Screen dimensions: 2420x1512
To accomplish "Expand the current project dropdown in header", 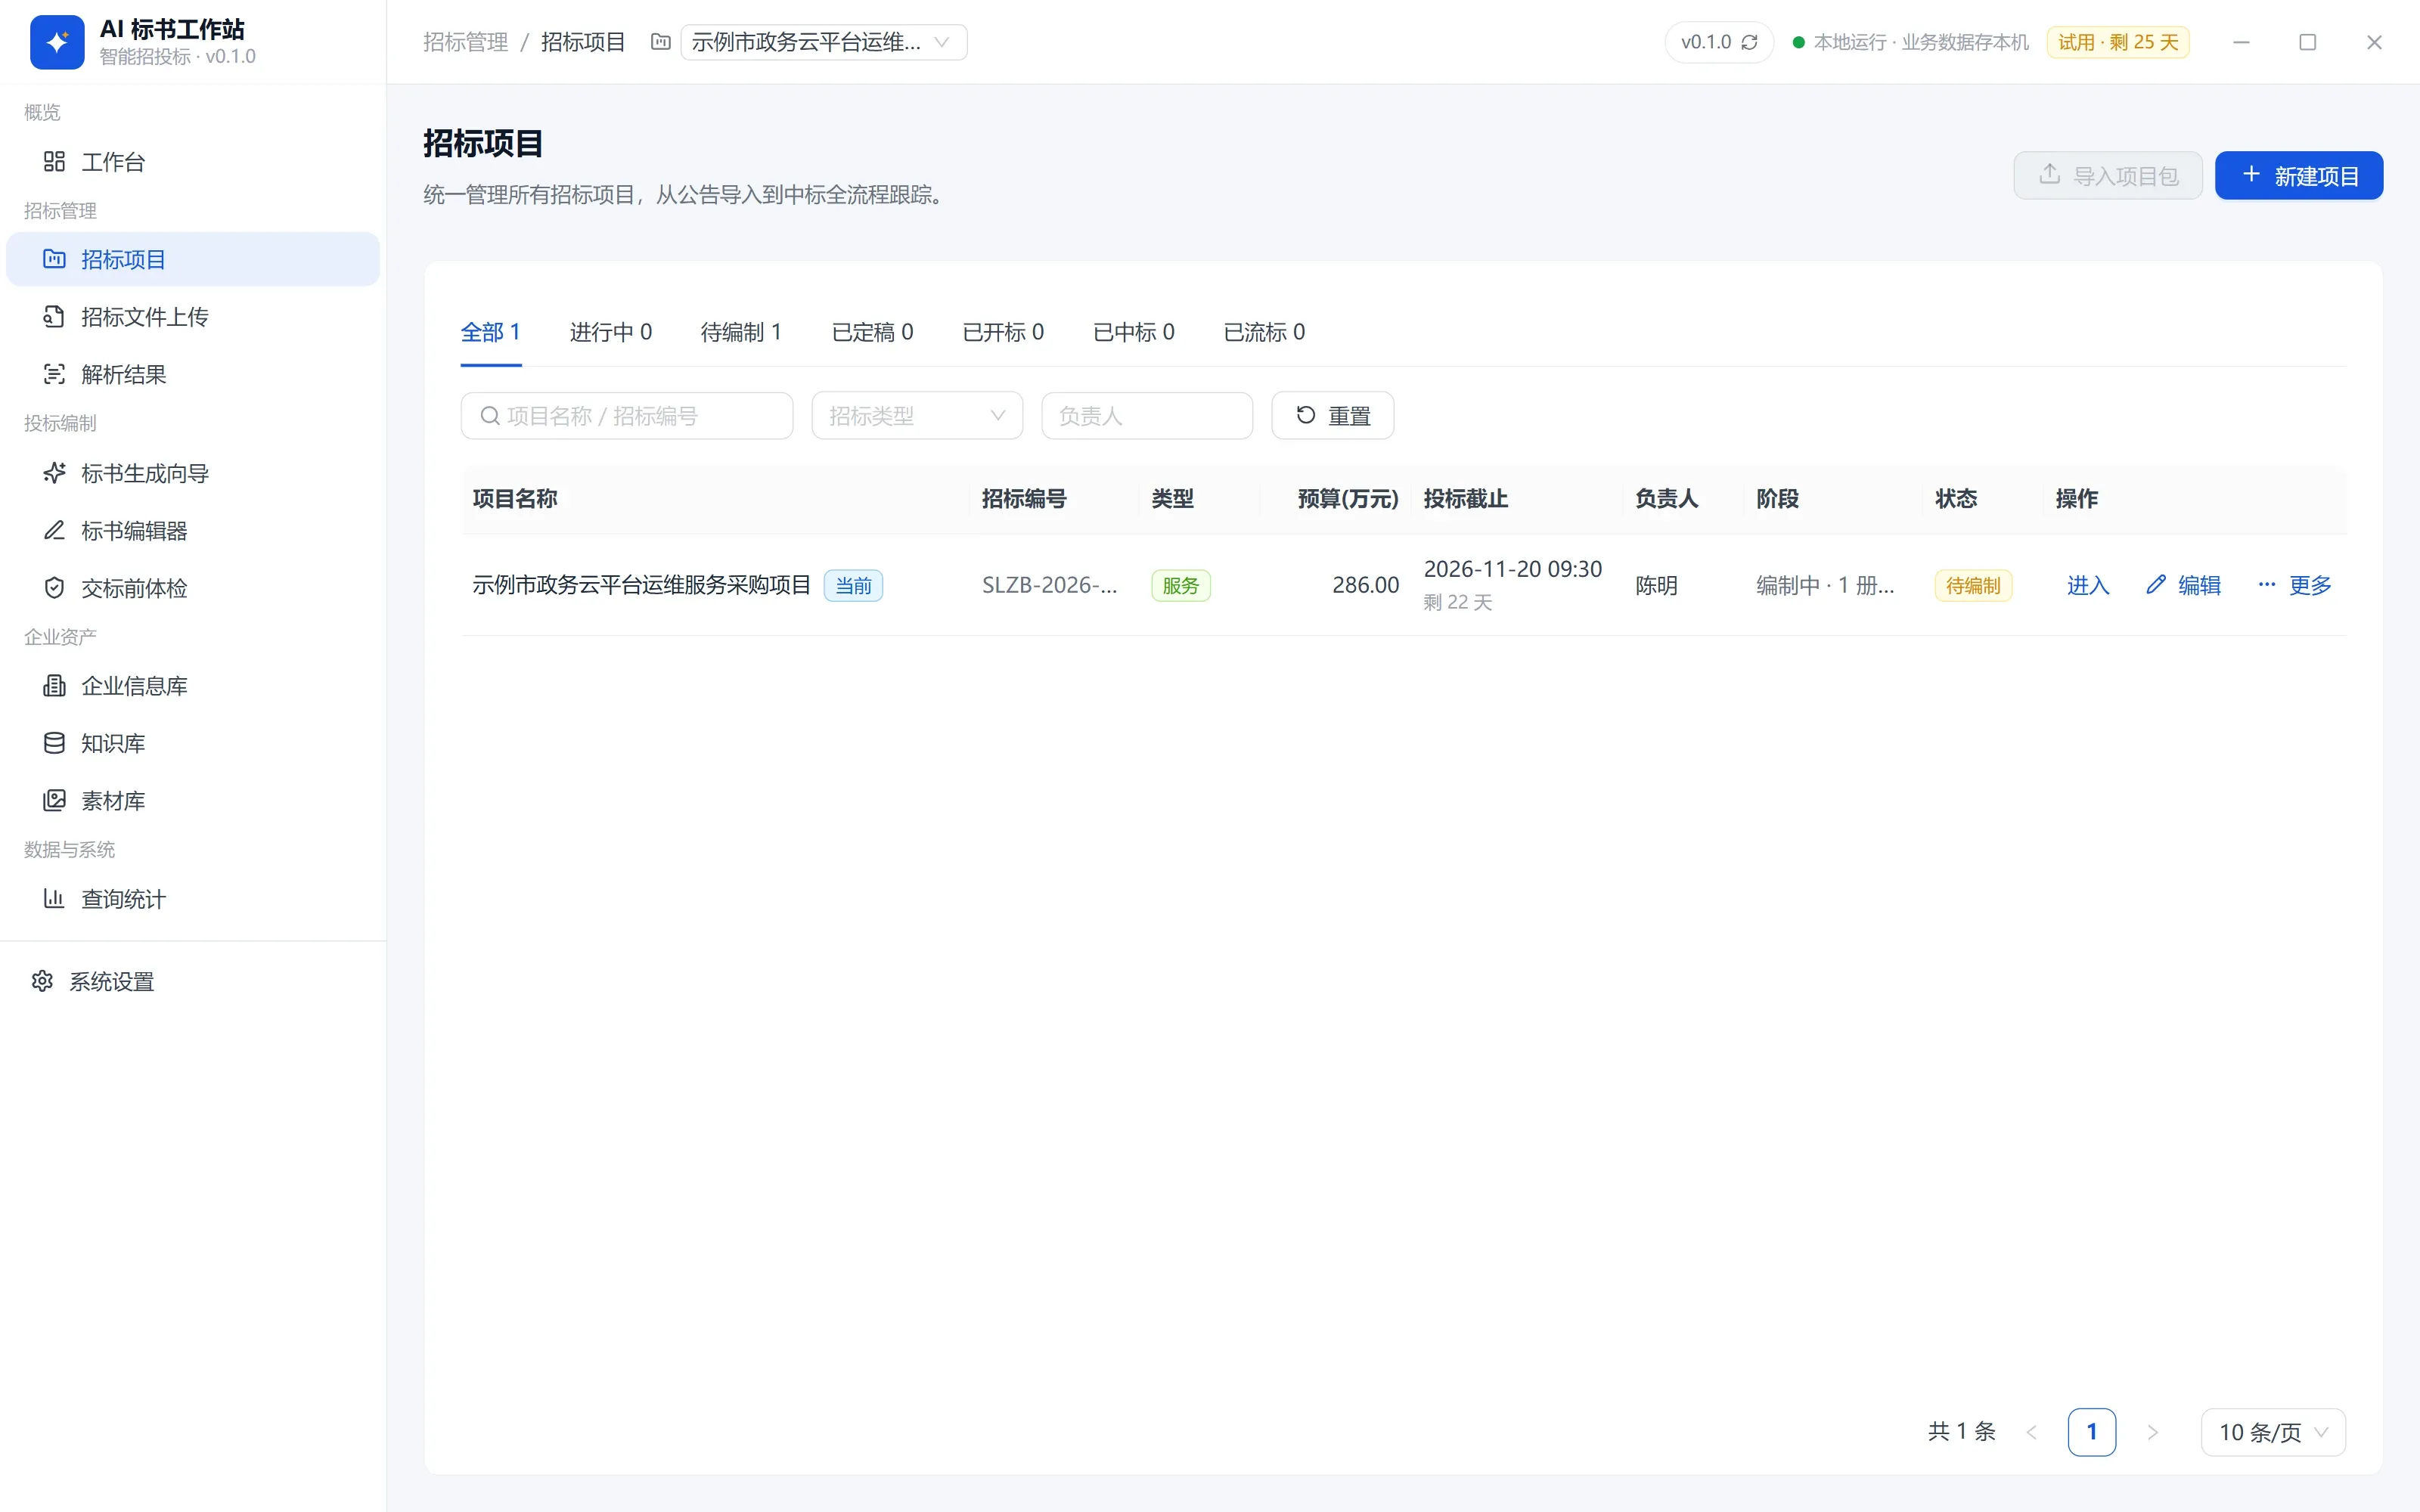I will click(823, 42).
